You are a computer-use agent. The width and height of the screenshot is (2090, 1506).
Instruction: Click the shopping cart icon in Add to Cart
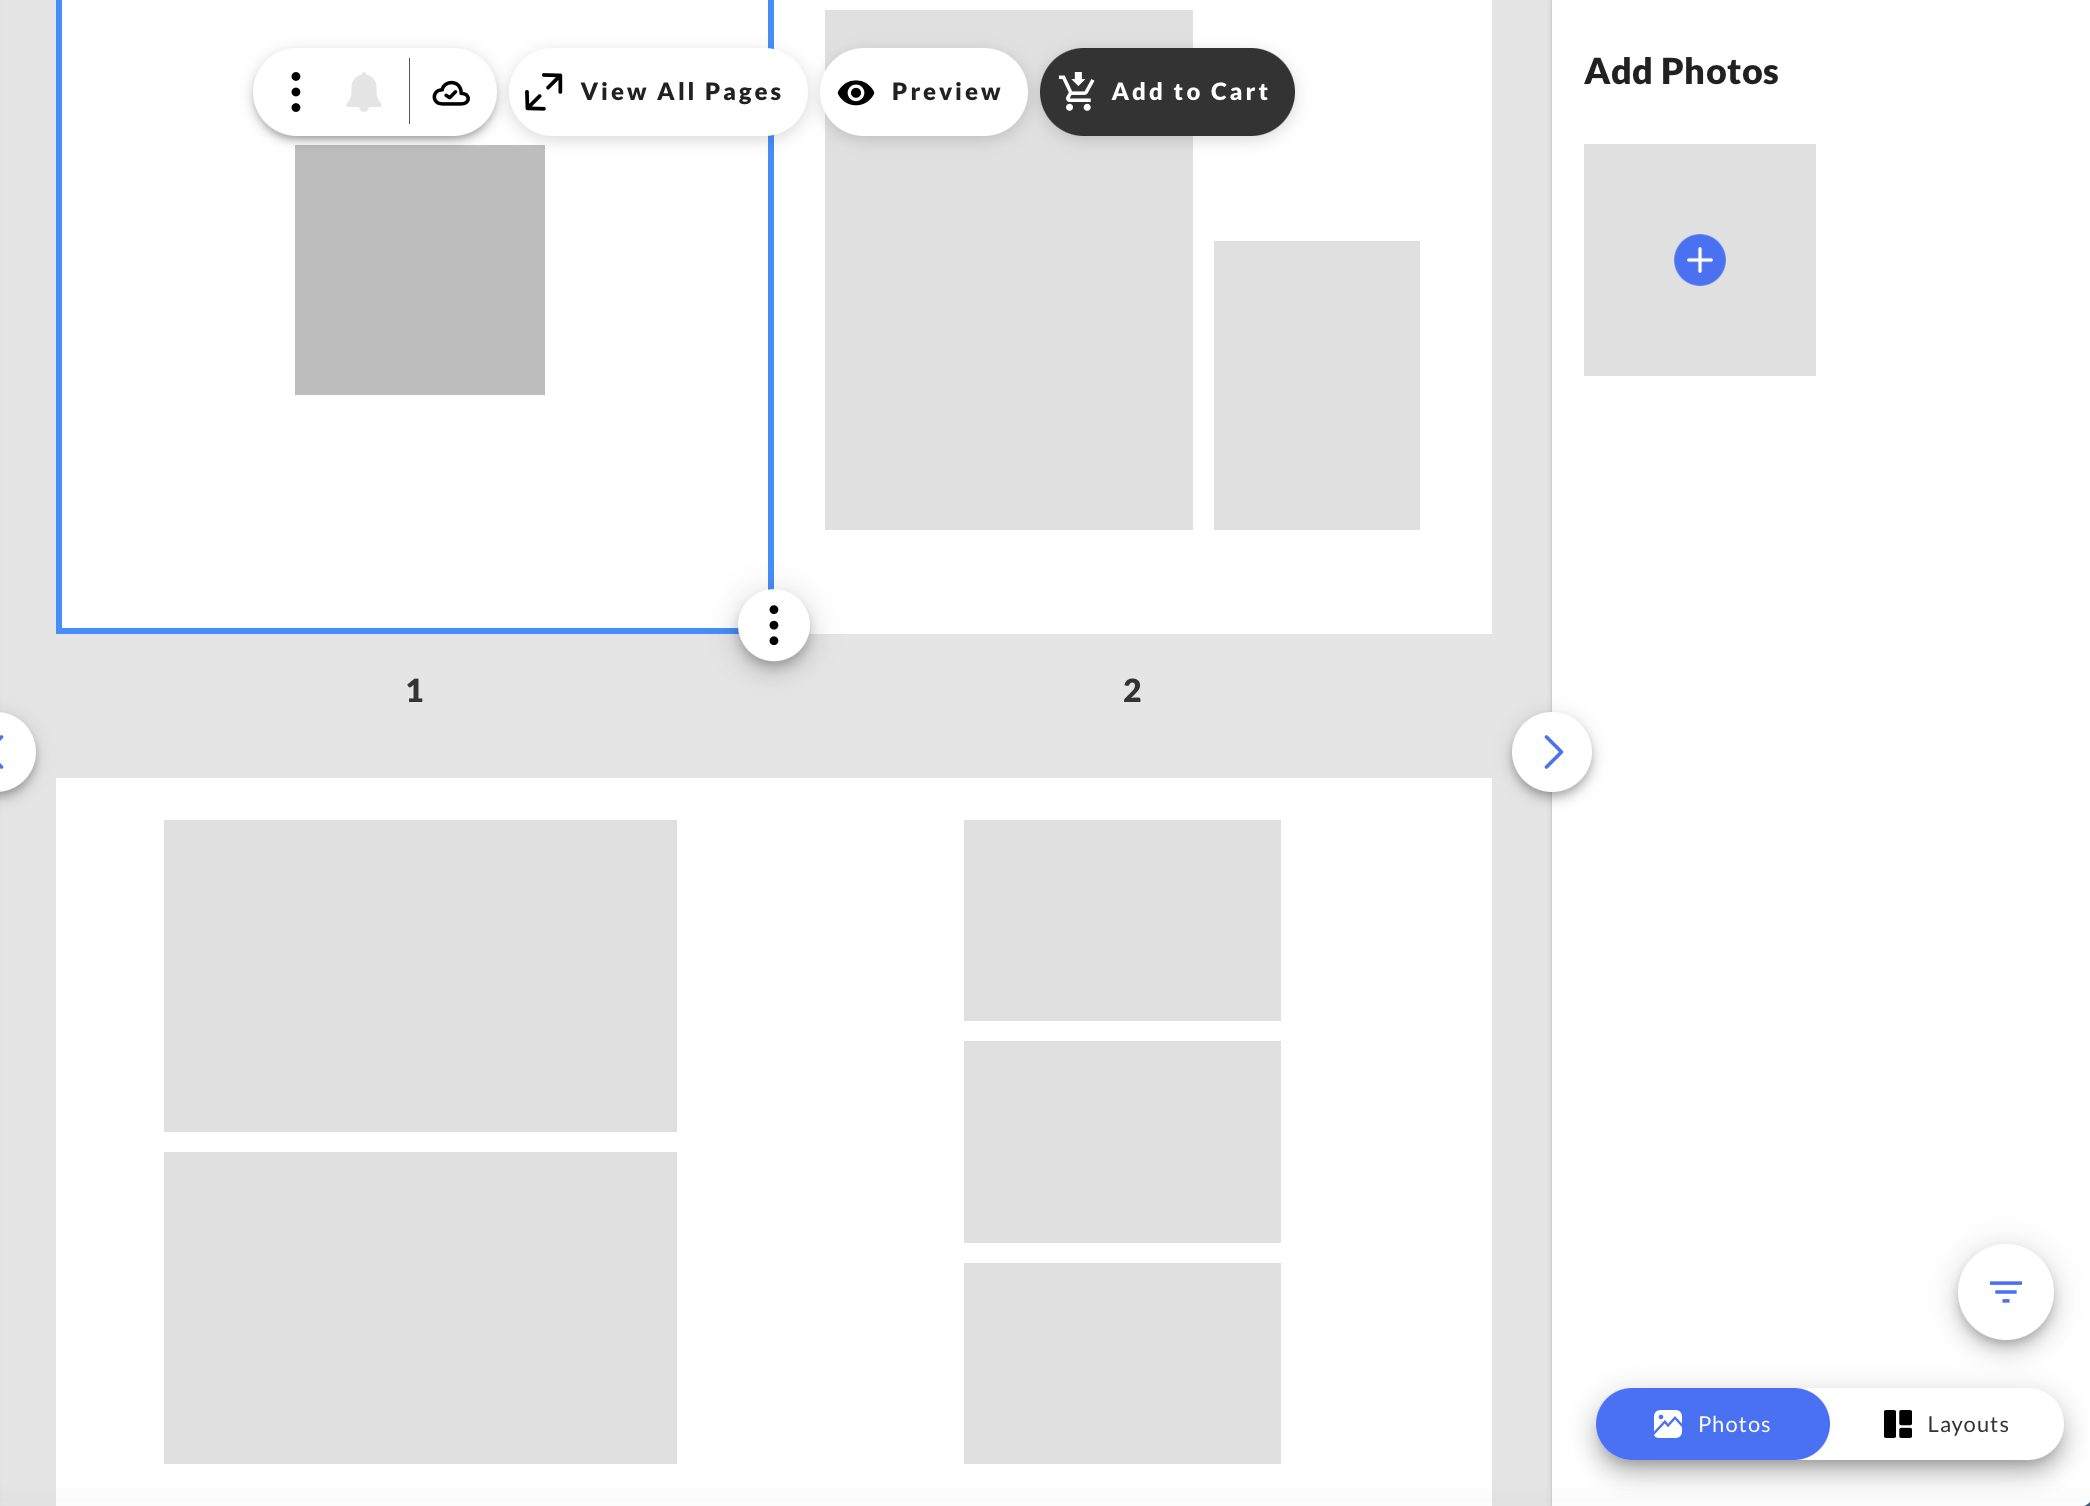pyautogui.click(x=1077, y=91)
